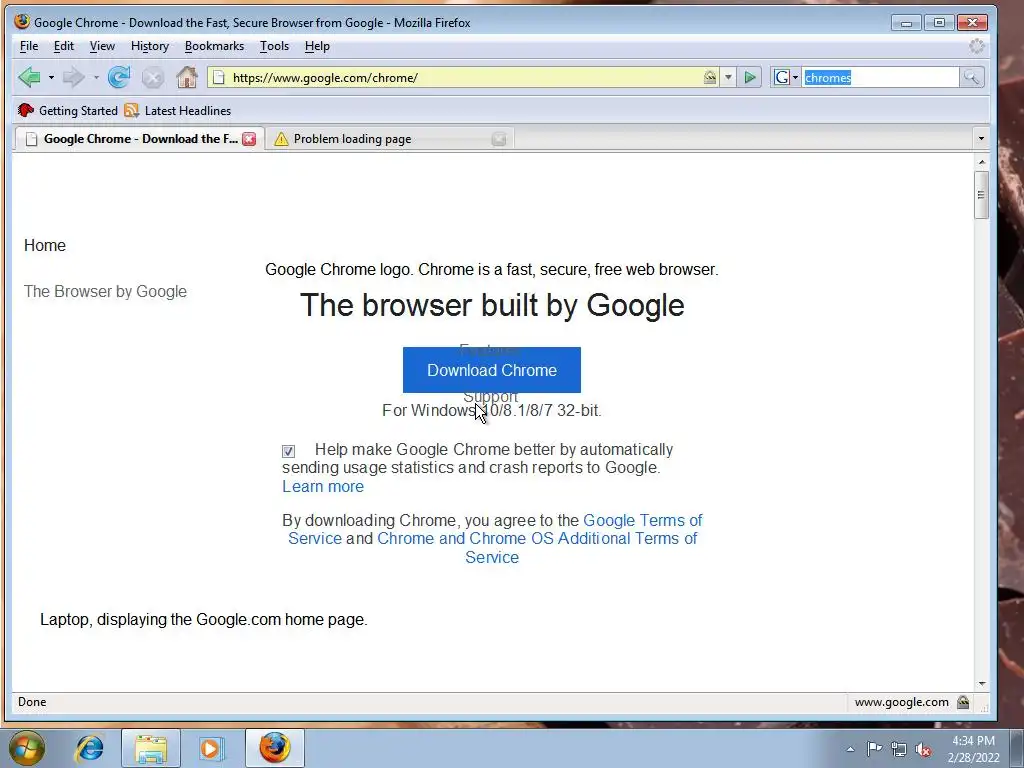The image size is (1024, 768).
Task: Click the search box containing 'chromes'
Action: 880,78
